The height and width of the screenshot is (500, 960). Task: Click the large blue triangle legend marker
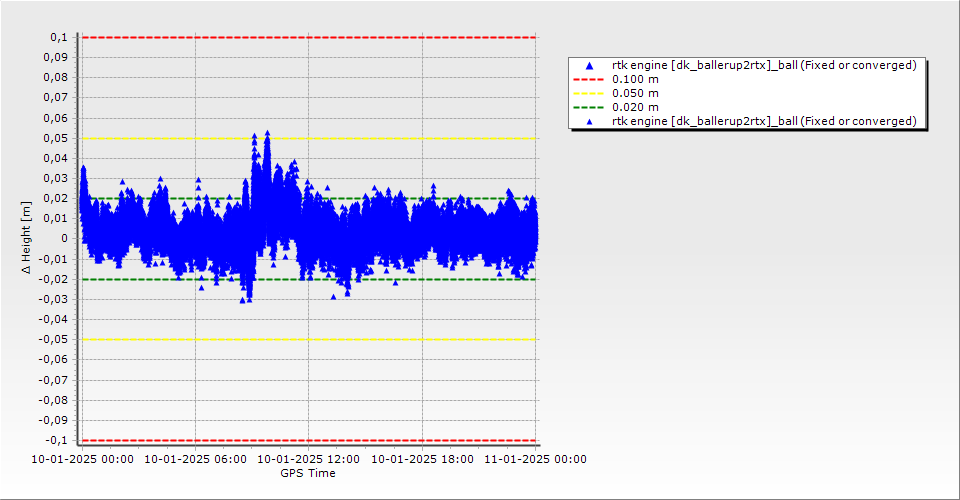[589, 65]
